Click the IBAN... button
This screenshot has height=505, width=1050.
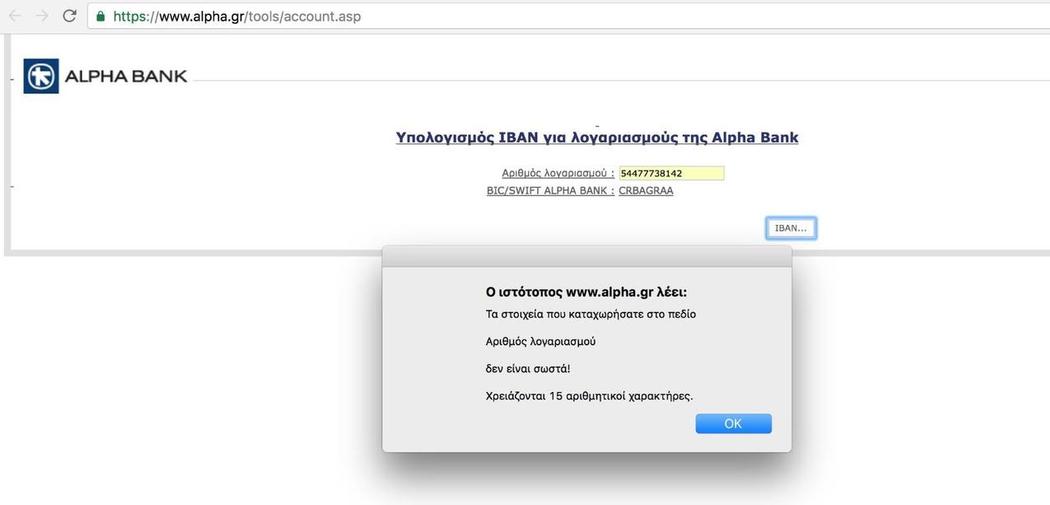(791, 228)
